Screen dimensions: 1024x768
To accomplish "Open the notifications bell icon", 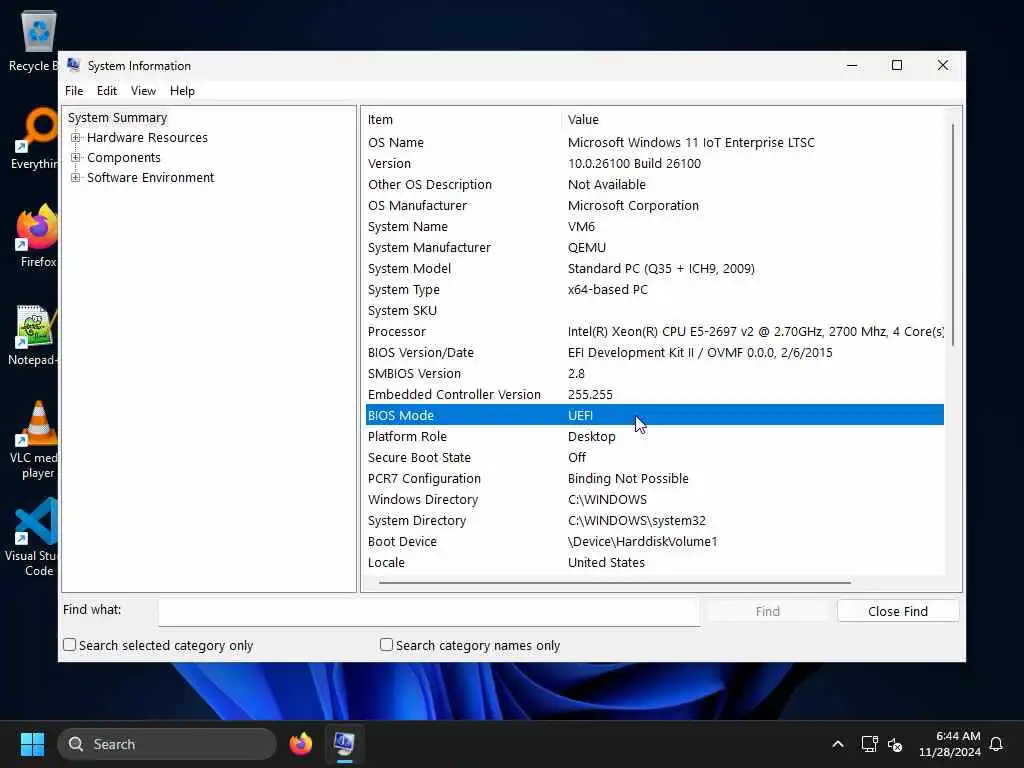I will pos(996,744).
